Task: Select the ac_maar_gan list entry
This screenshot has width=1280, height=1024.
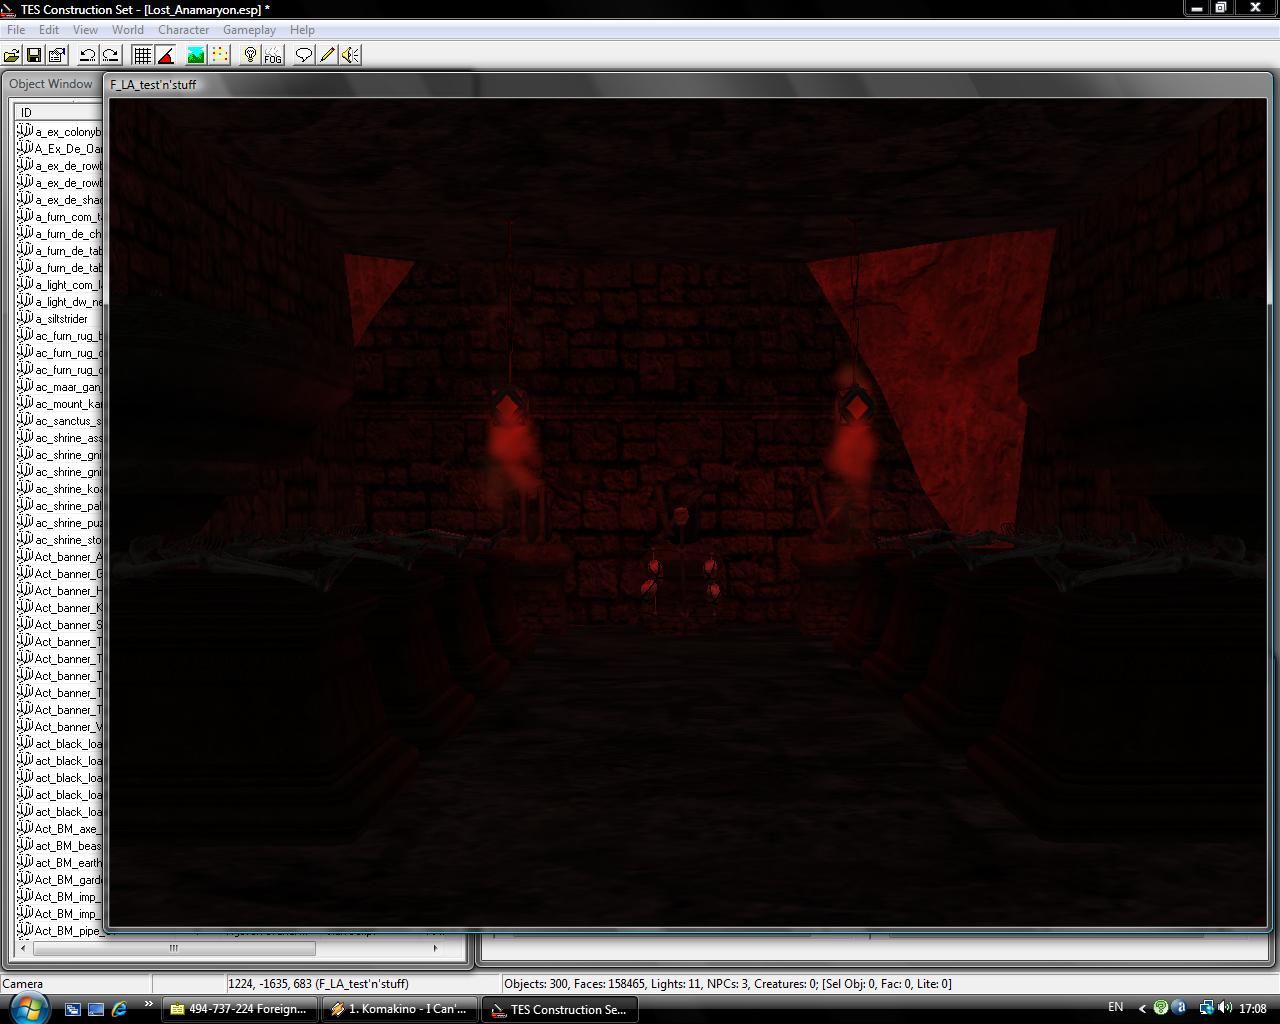Action: (x=60, y=387)
